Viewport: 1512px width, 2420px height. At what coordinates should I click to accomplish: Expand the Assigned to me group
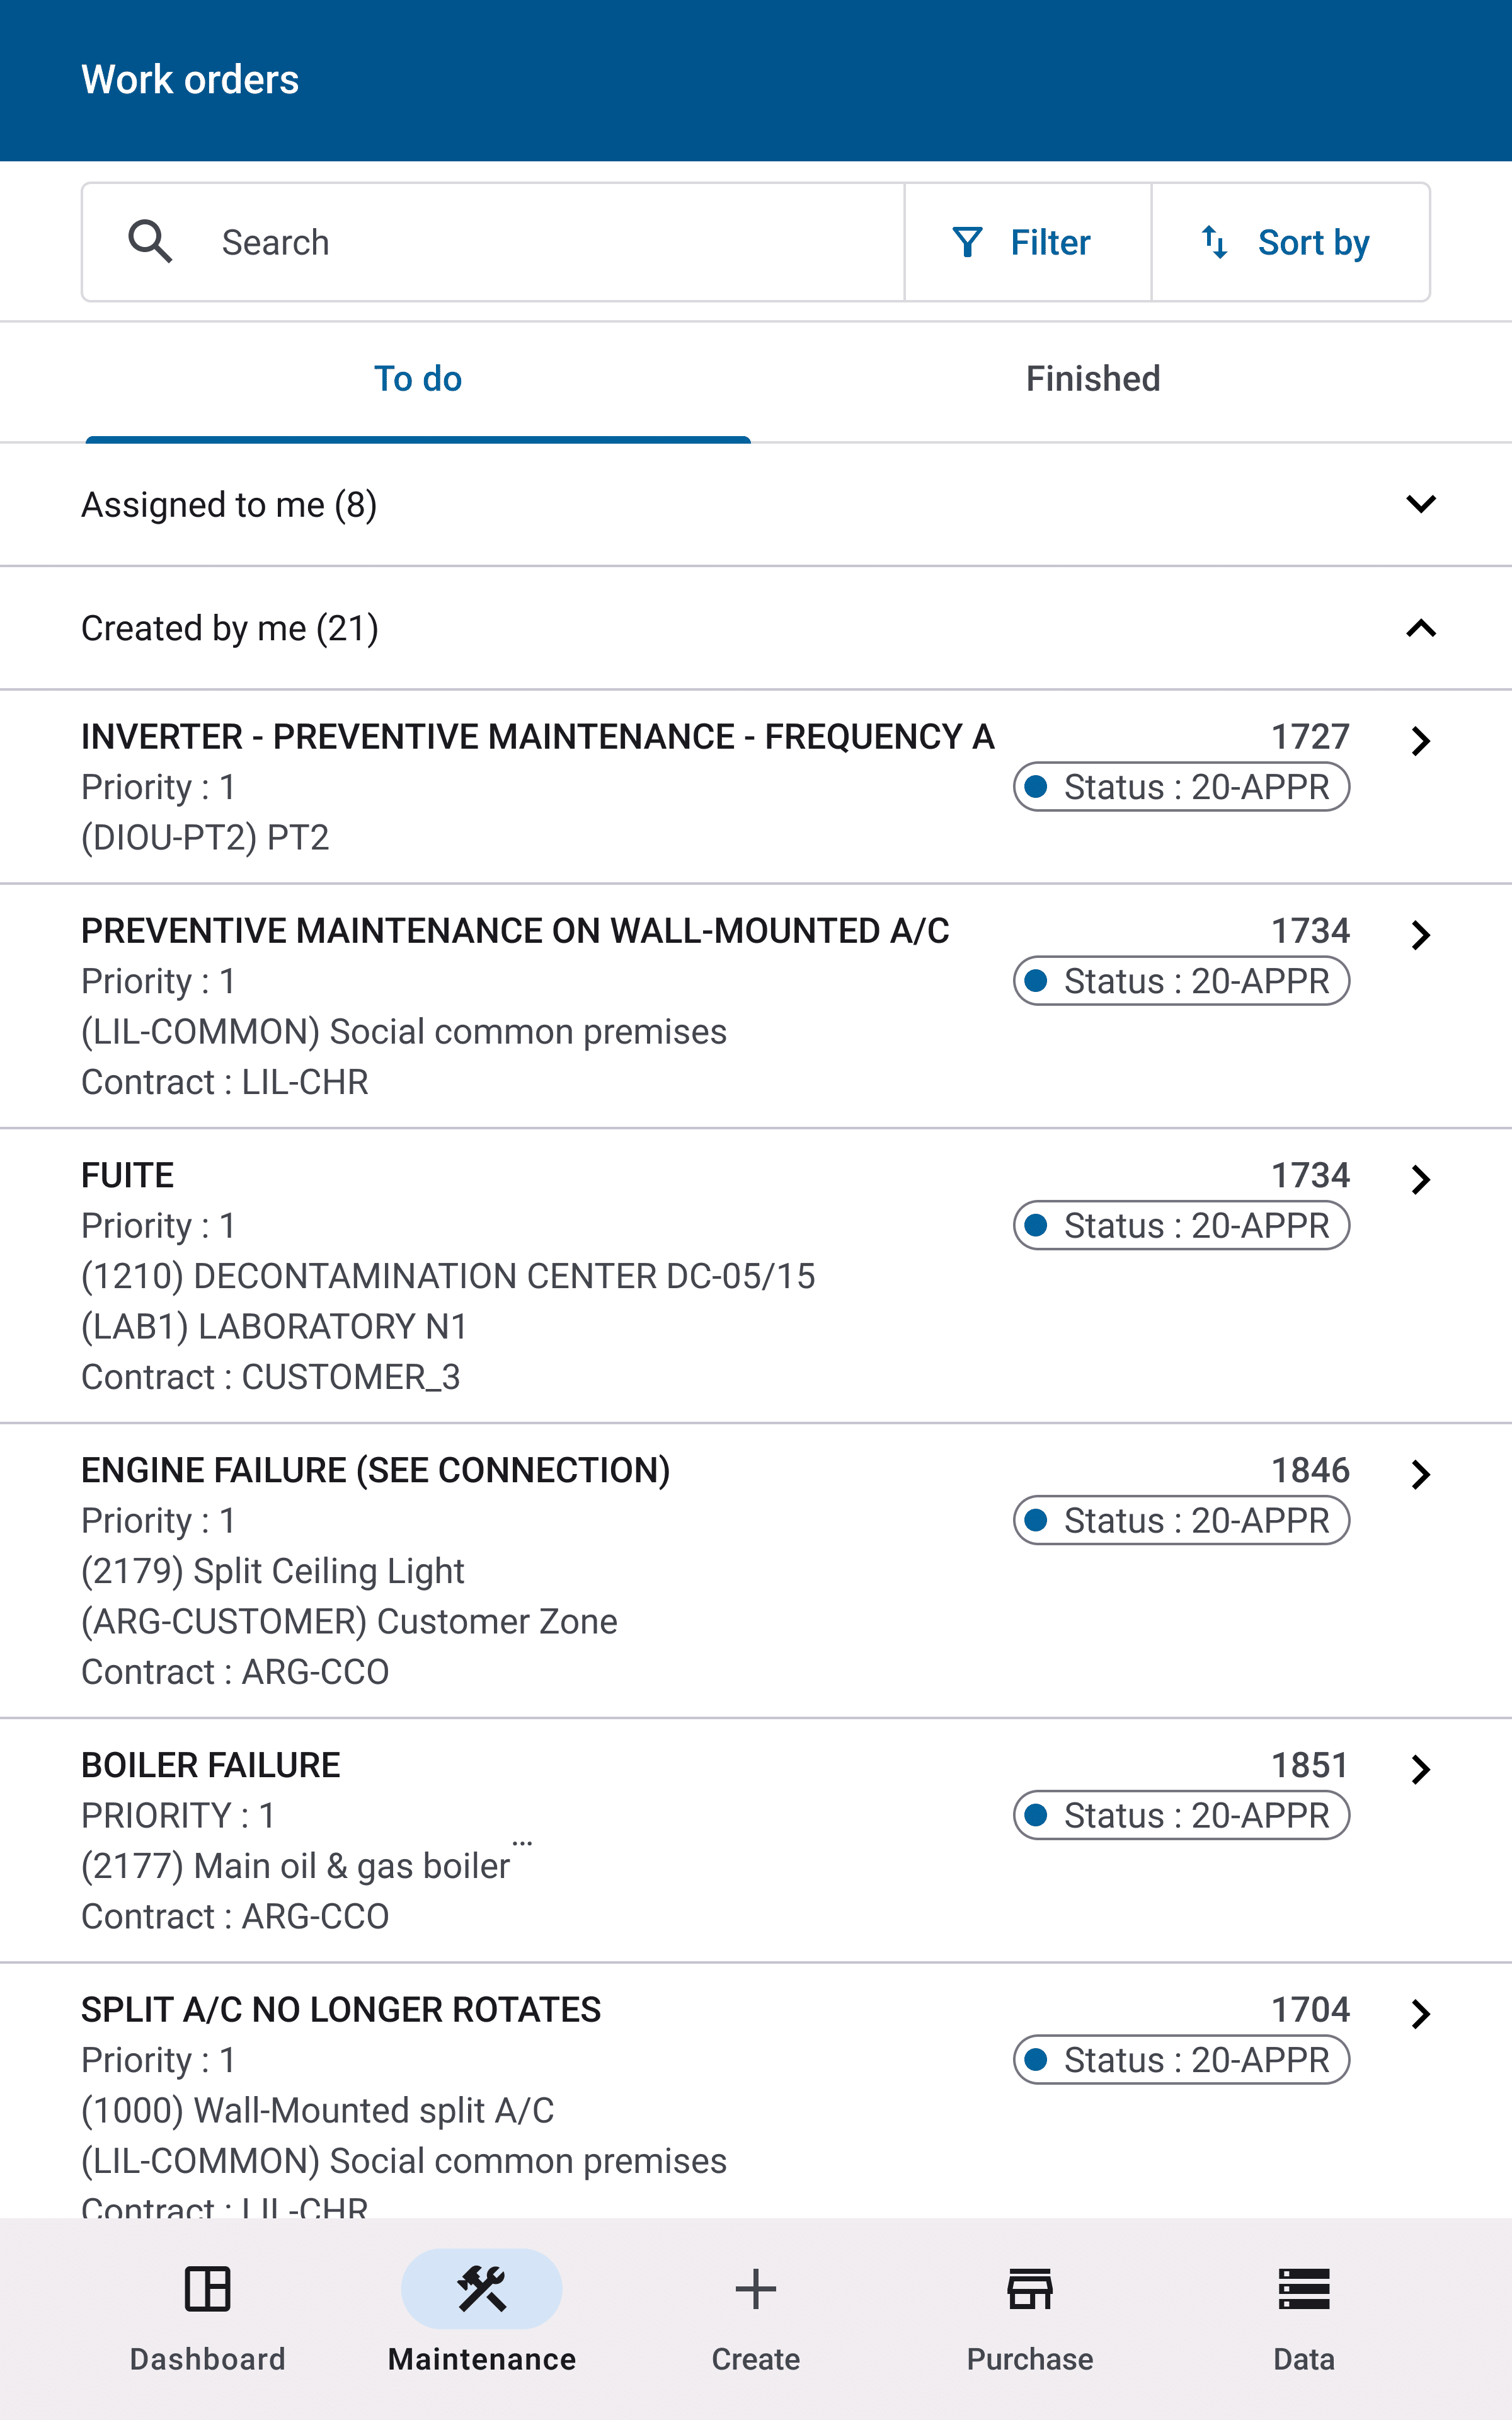pyautogui.click(x=1420, y=504)
